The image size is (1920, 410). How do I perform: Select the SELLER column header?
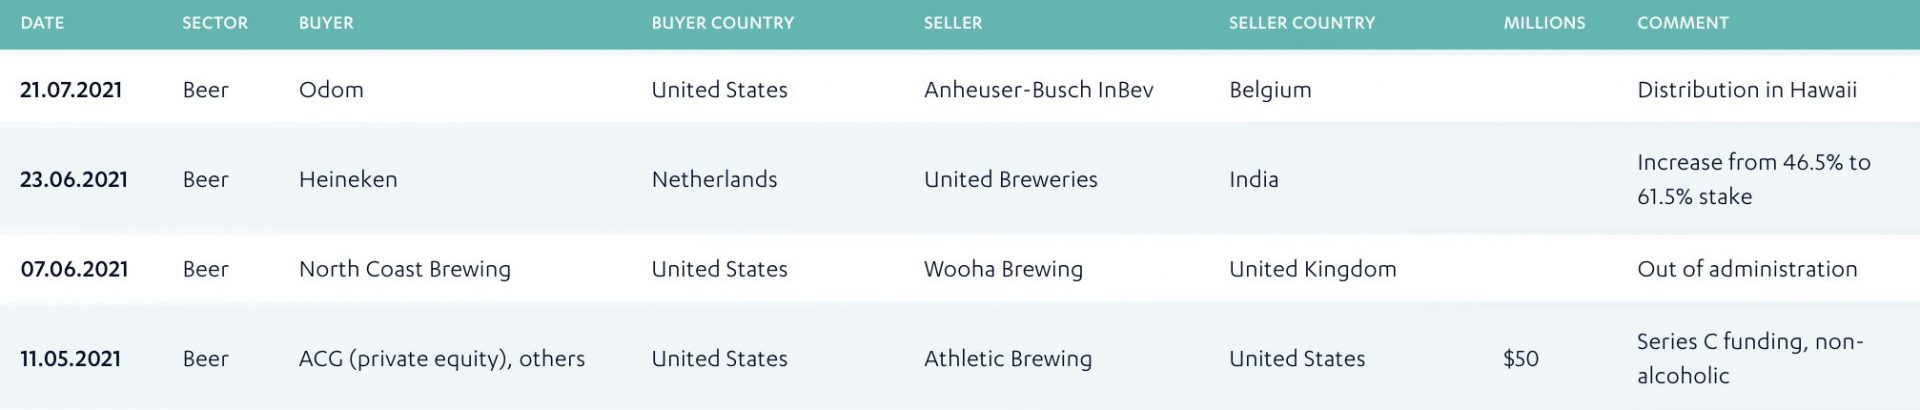[953, 23]
